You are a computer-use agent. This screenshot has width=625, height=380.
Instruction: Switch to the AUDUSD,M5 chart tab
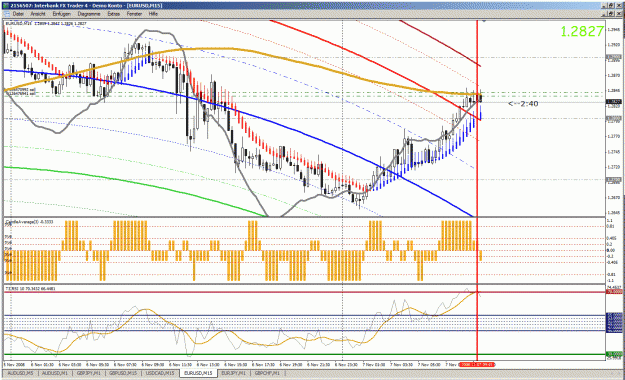coord(20,373)
